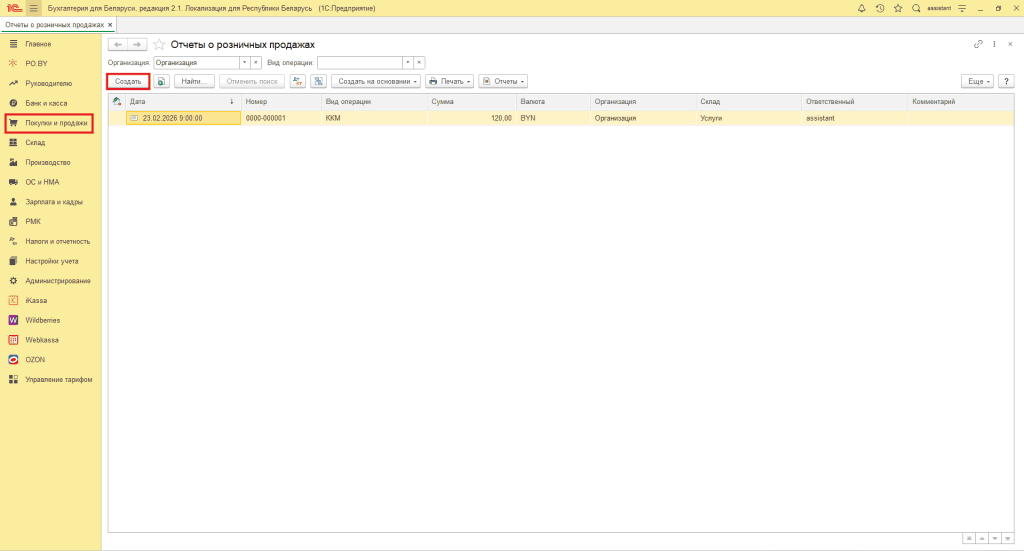Expand the Организация filter dropdown
1024x551 pixels.
tap(243, 62)
